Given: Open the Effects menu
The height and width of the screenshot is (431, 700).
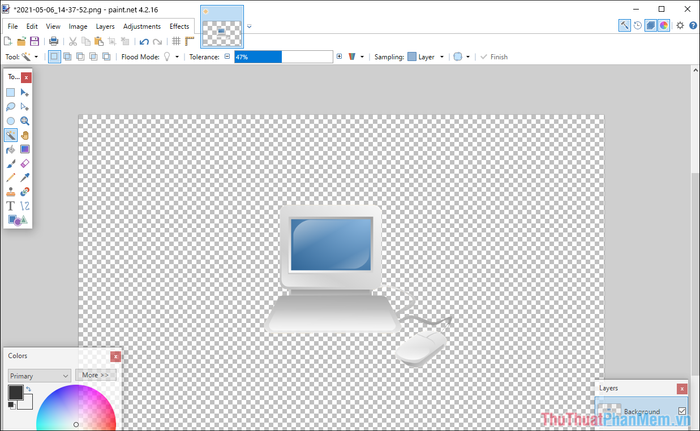Looking at the screenshot, I should click(x=179, y=26).
